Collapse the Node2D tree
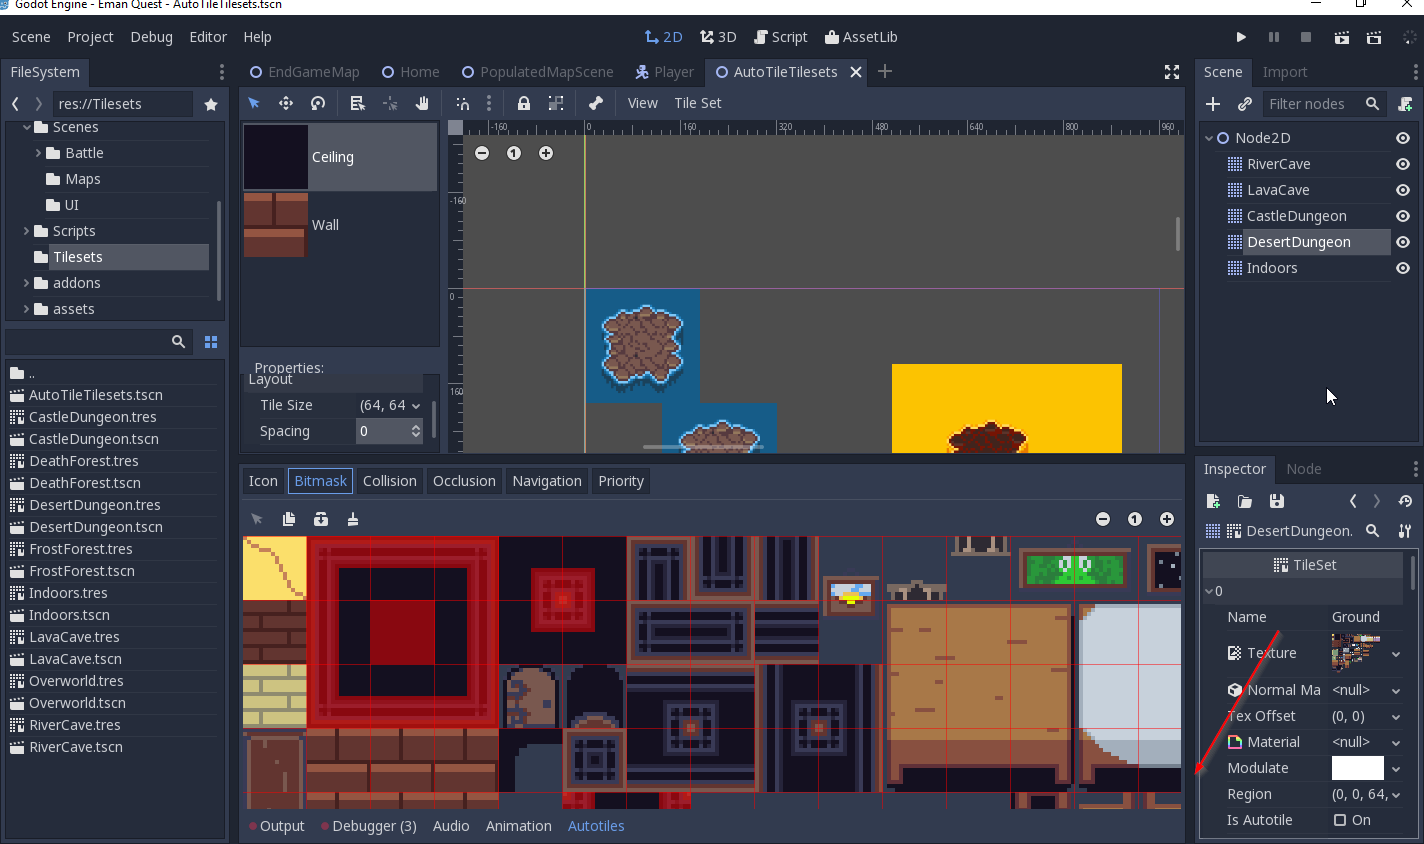 pyautogui.click(x=1209, y=138)
